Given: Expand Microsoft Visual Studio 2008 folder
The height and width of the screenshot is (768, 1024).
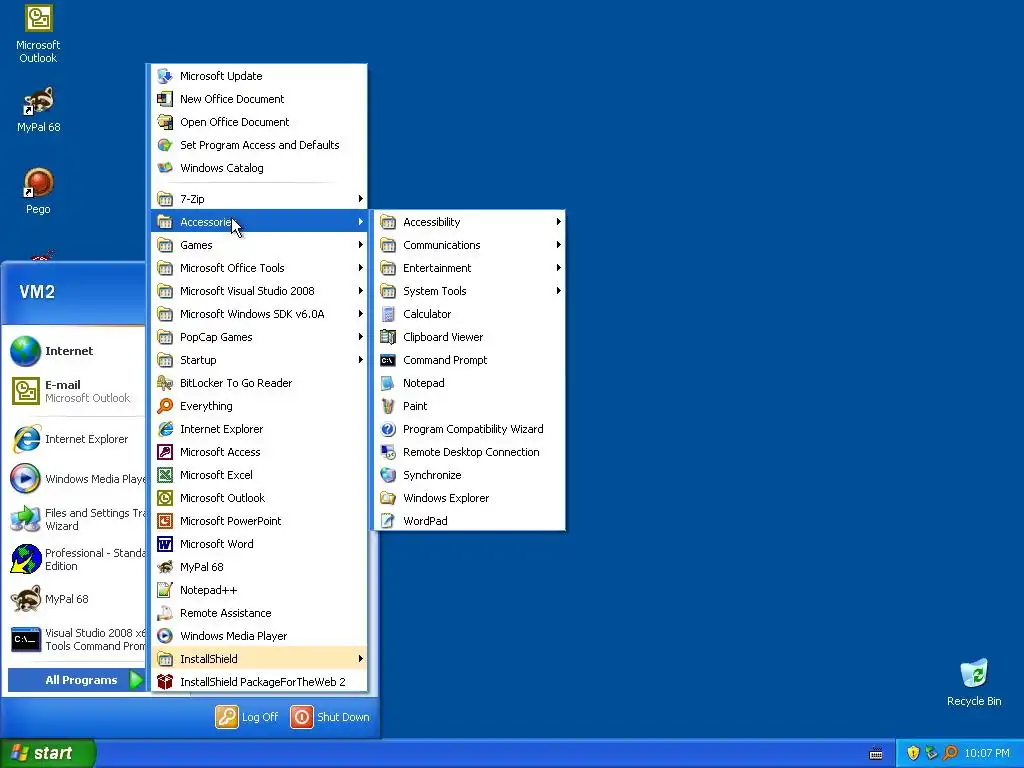Looking at the screenshot, I should tap(259, 291).
